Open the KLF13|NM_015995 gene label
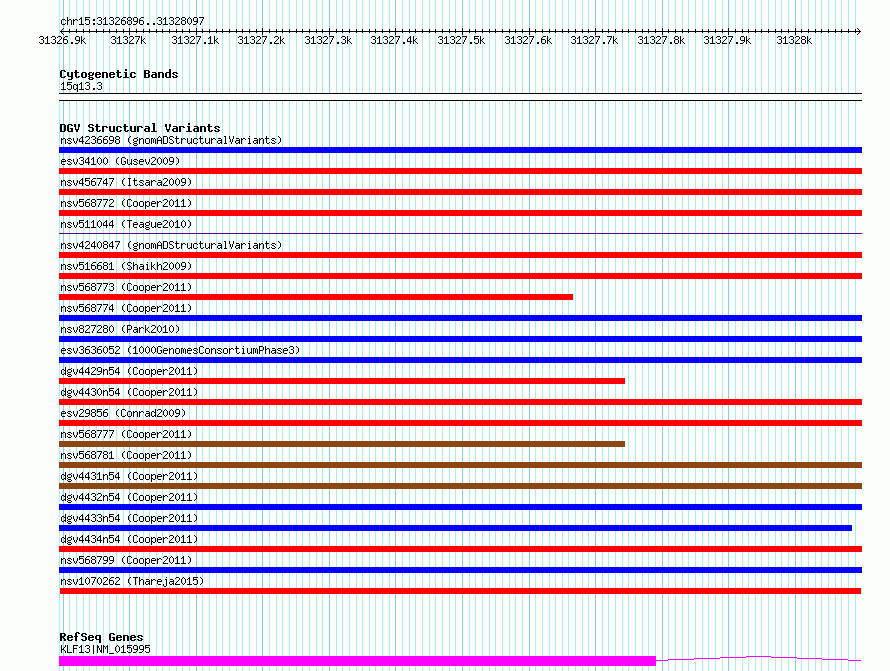Viewport: 890px width, 671px height. click(105, 649)
